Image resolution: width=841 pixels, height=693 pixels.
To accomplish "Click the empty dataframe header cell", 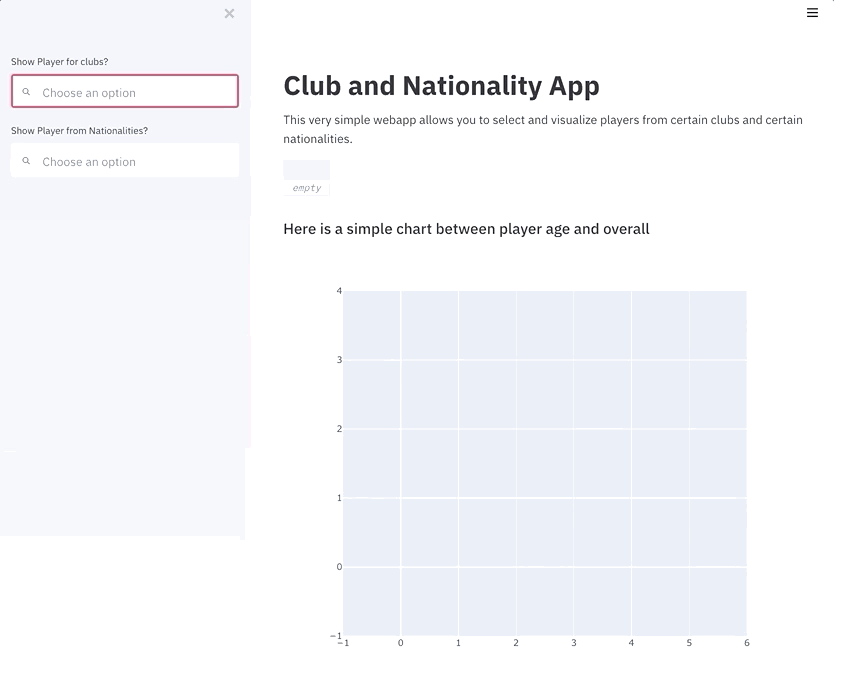I will click(306, 170).
